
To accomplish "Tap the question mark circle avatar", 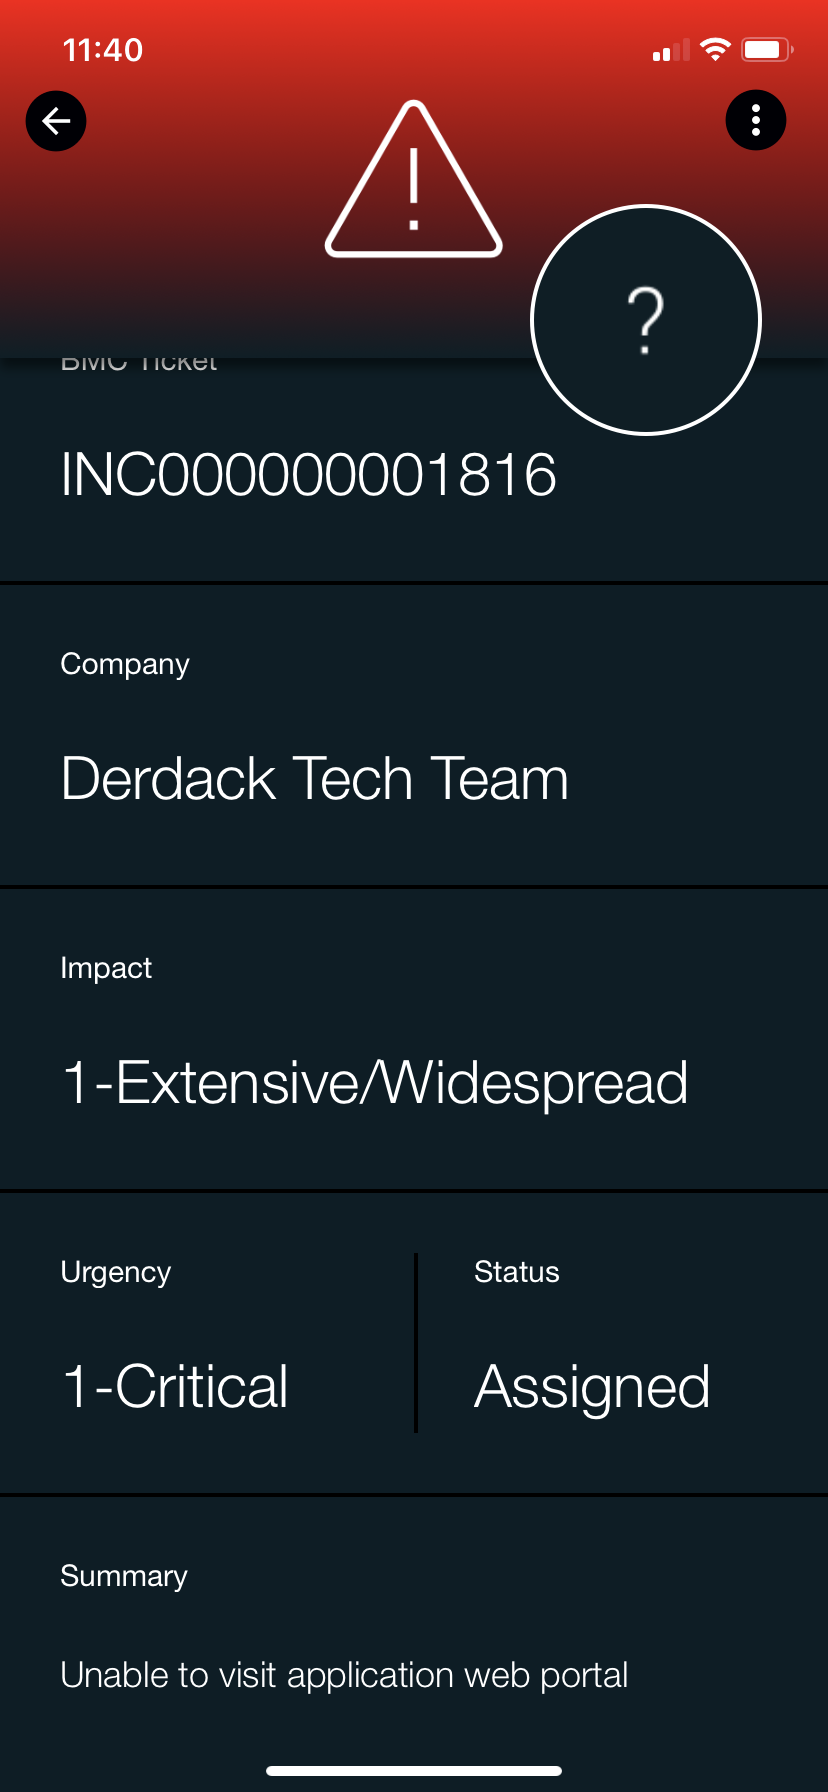I will click(x=646, y=320).
